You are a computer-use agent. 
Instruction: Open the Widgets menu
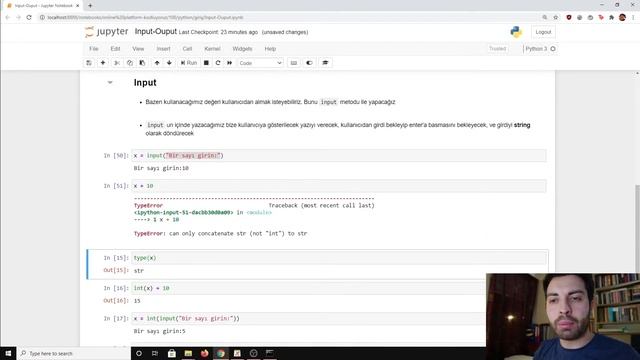click(x=242, y=49)
